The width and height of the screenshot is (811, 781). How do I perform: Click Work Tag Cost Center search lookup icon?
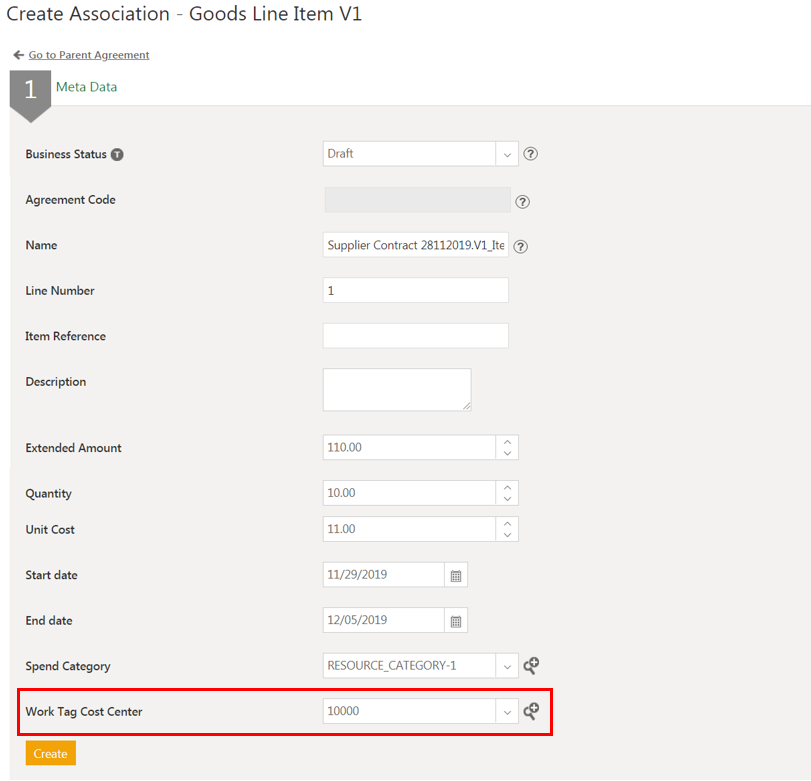coord(531,711)
